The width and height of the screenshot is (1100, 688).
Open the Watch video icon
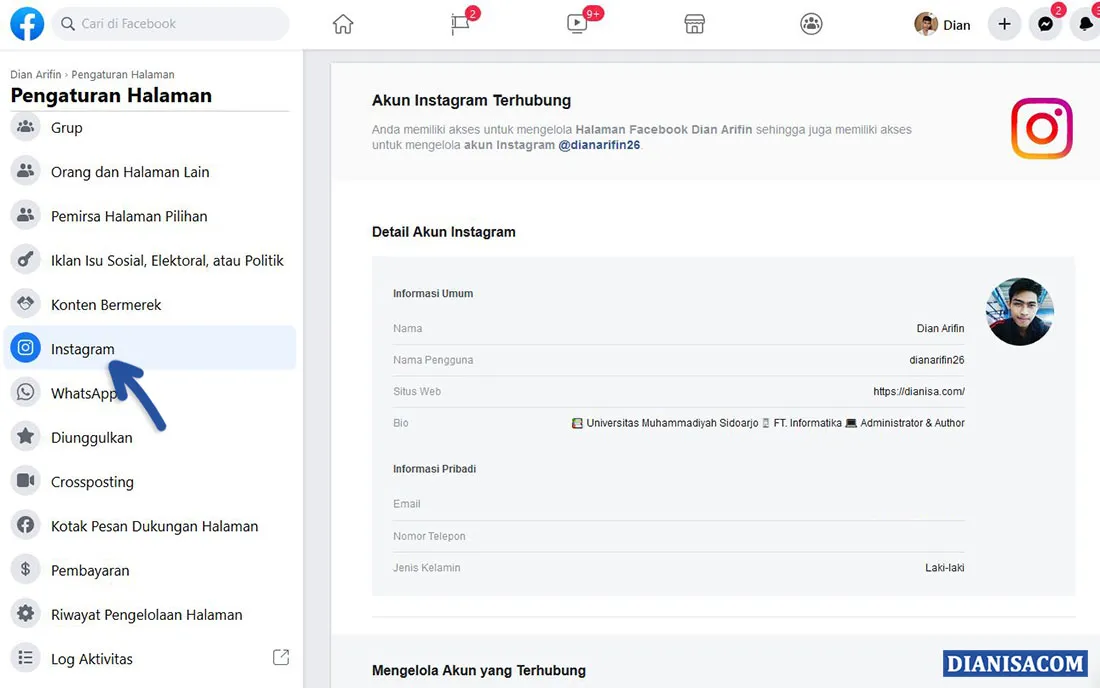click(x=576, y=23)
